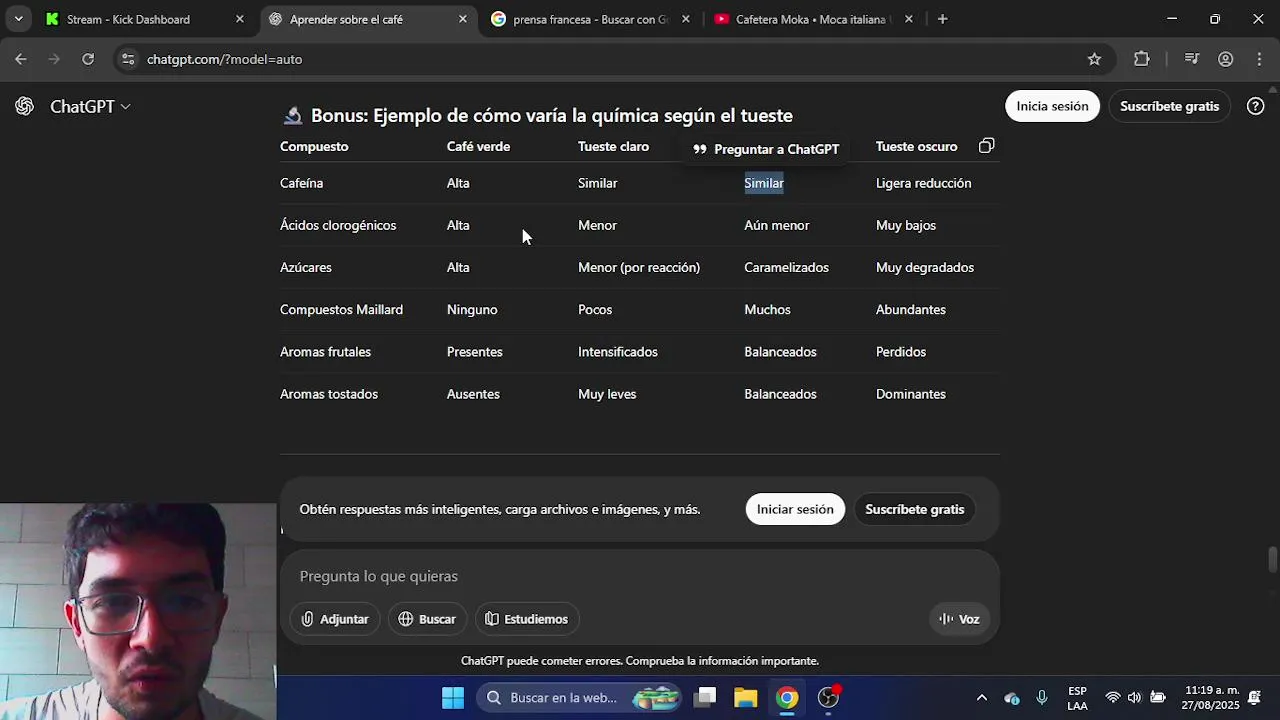Open OBS Studio from the taskbar
This screenshot has height=720, width=1280.
click(829, 698)
